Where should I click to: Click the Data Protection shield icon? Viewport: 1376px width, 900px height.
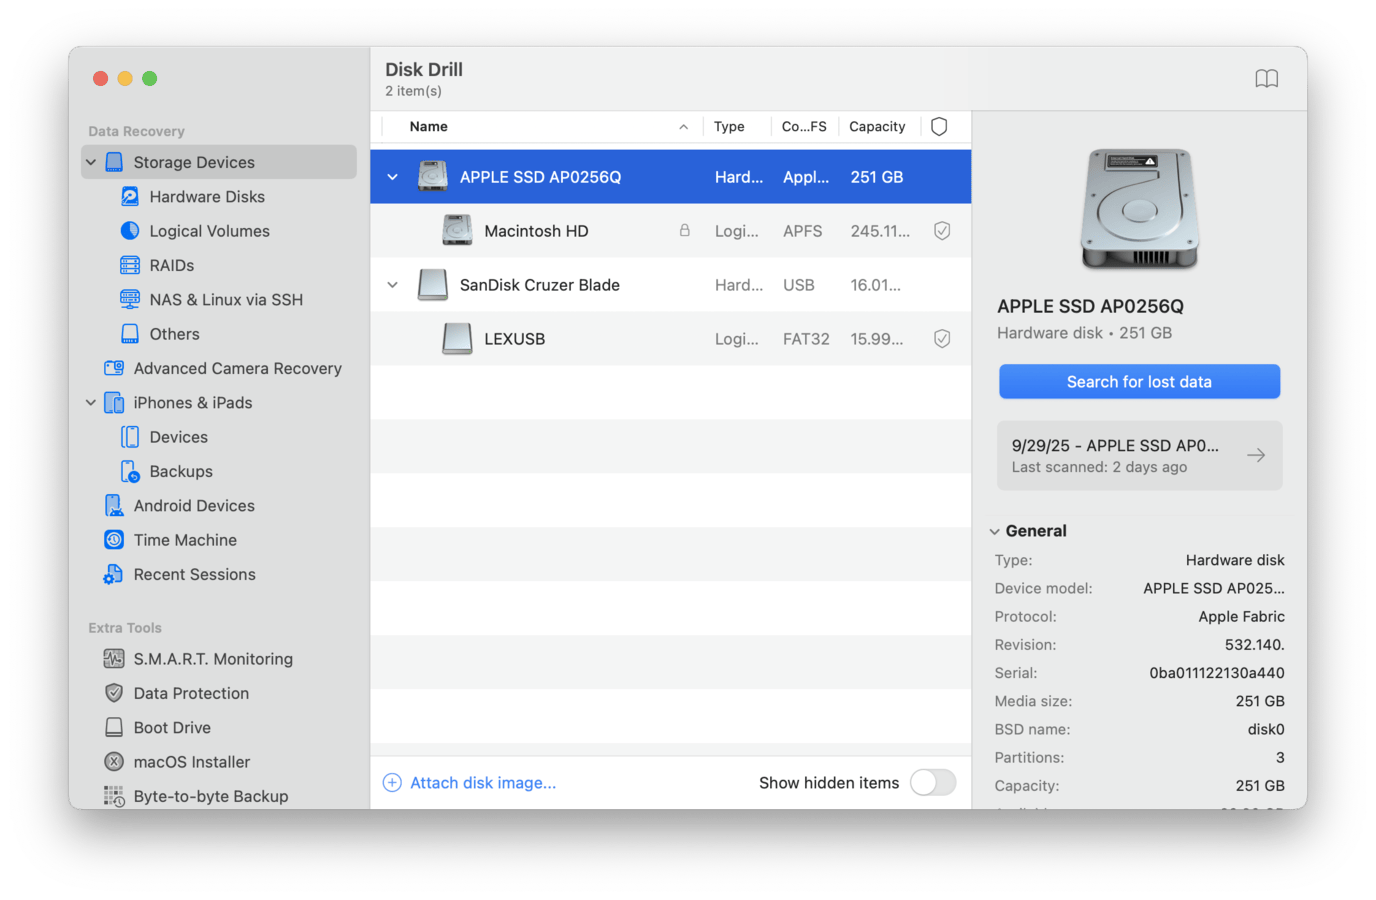(x=114, y=693)
